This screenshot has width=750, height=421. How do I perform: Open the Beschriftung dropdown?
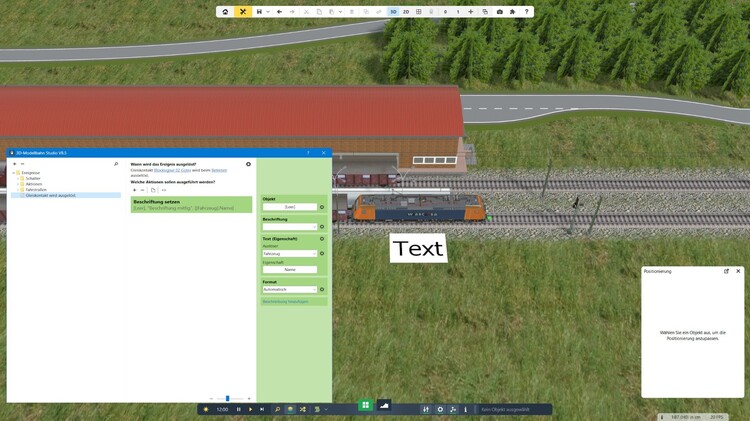[290, 227]
